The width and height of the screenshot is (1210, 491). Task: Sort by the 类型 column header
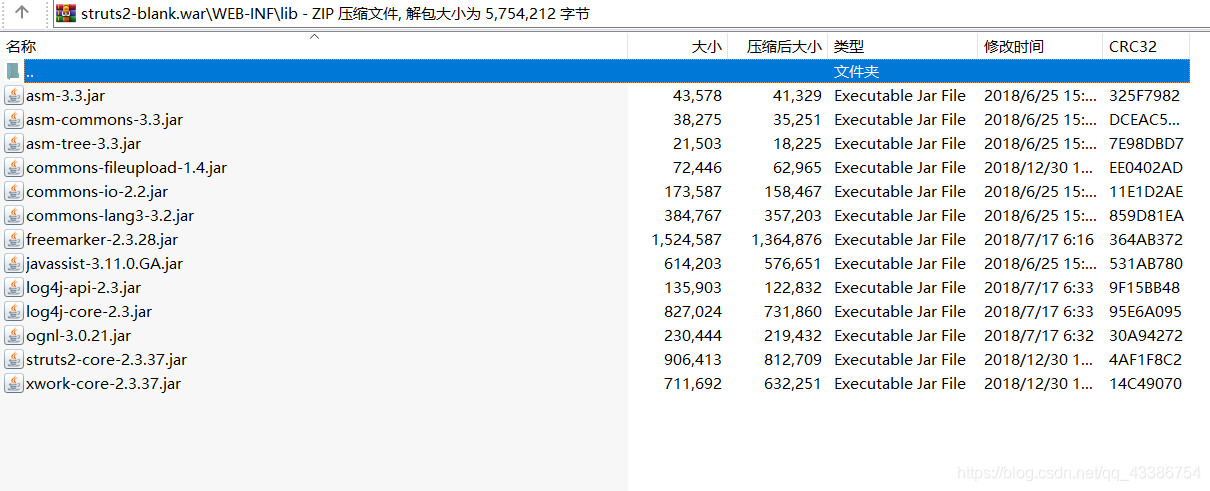coord(903,46)
